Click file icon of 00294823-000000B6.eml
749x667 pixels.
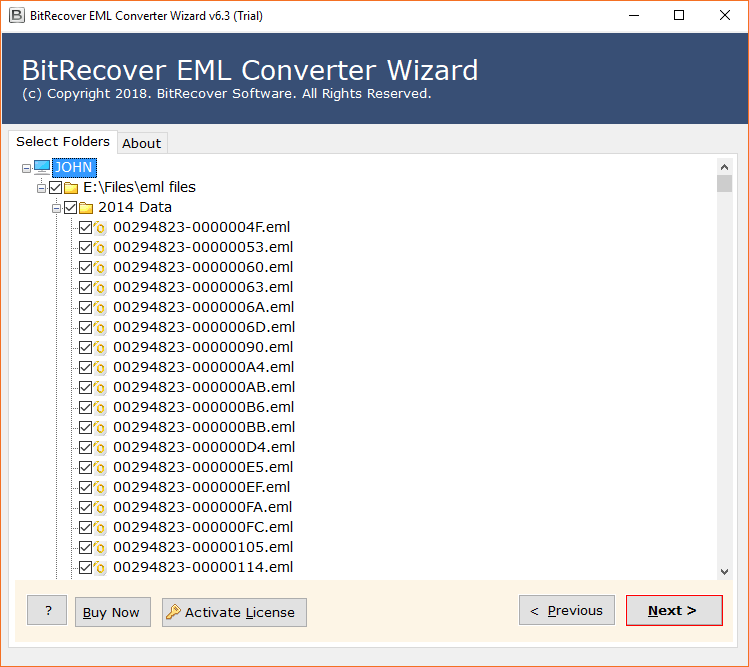[x=100, y=408]
